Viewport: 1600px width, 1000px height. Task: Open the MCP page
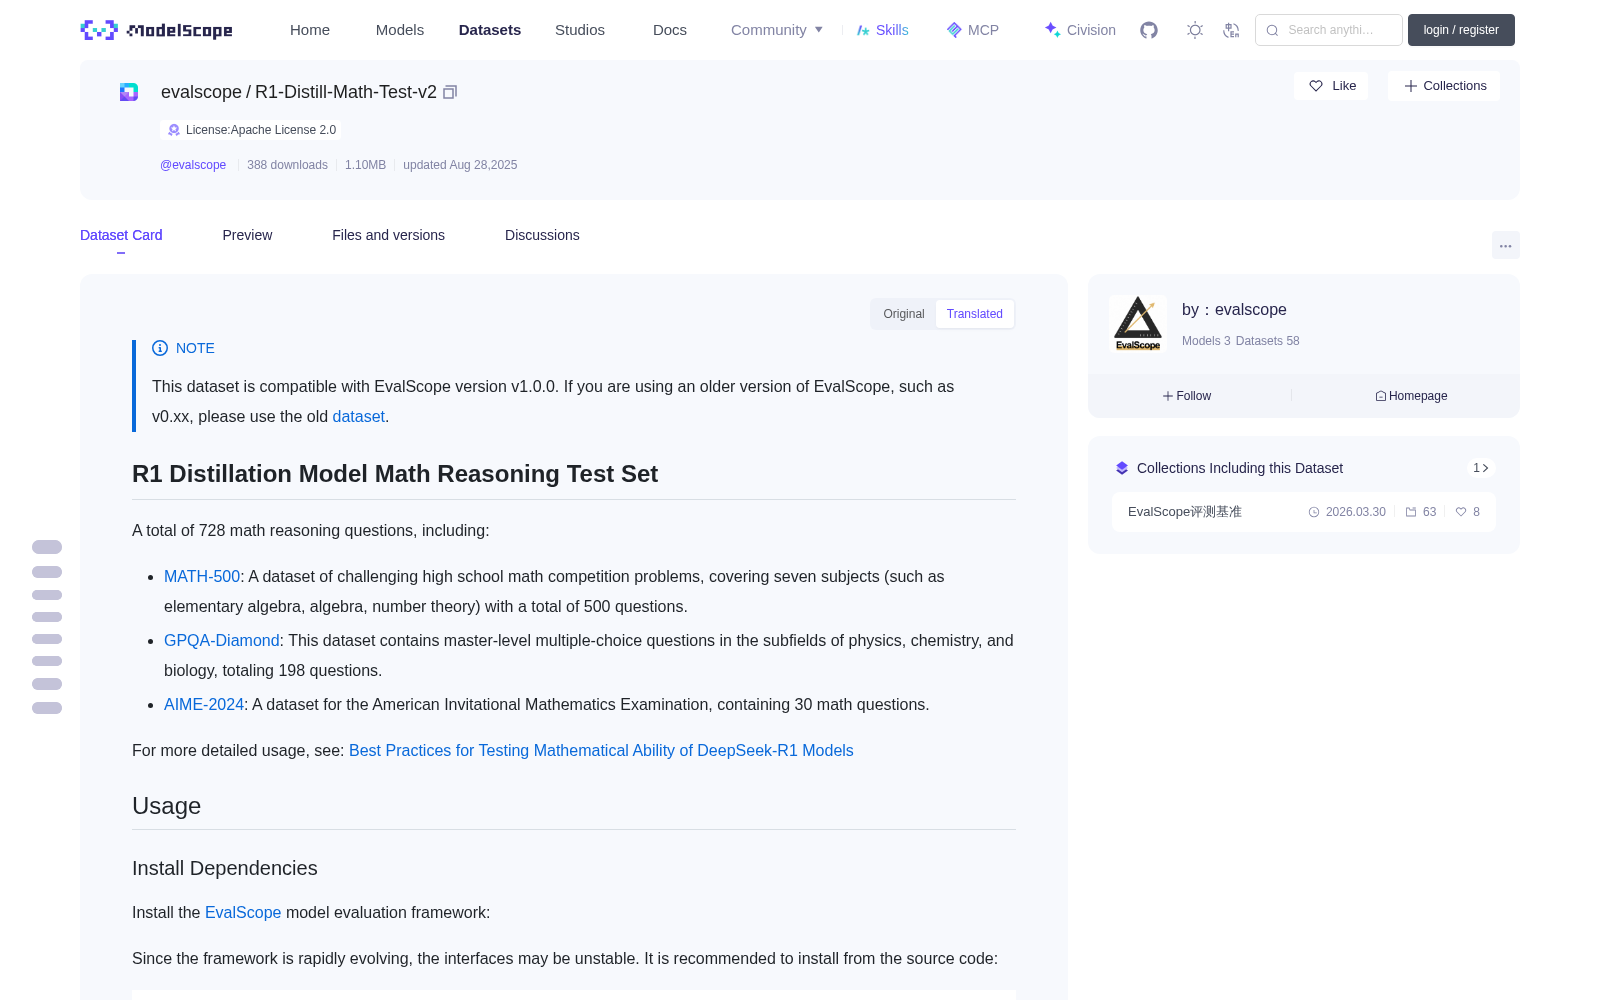click(x=972, y=30)
